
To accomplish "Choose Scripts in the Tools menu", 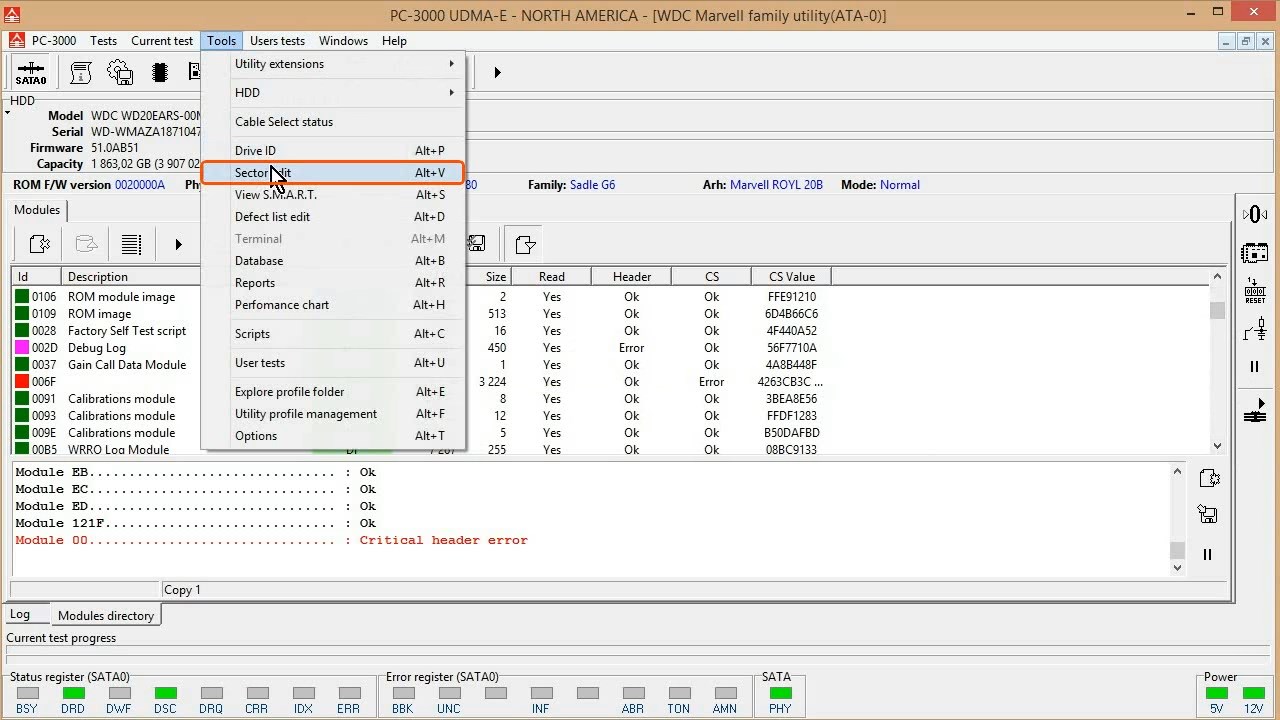I will pos(333,334).
